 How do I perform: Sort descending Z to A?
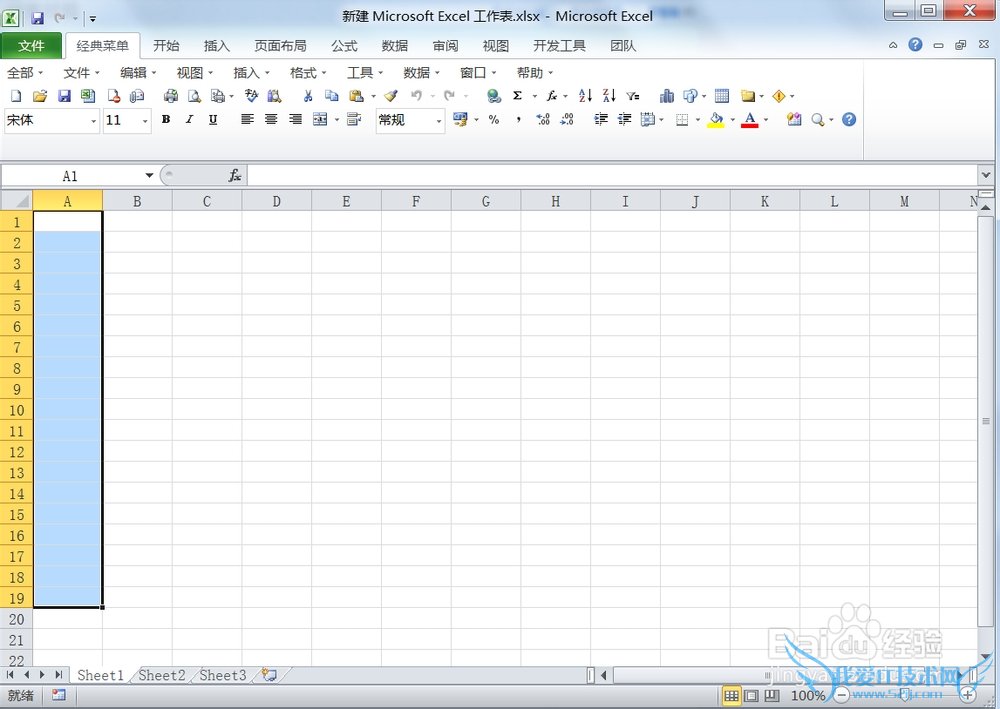click(x=610, y=96)
